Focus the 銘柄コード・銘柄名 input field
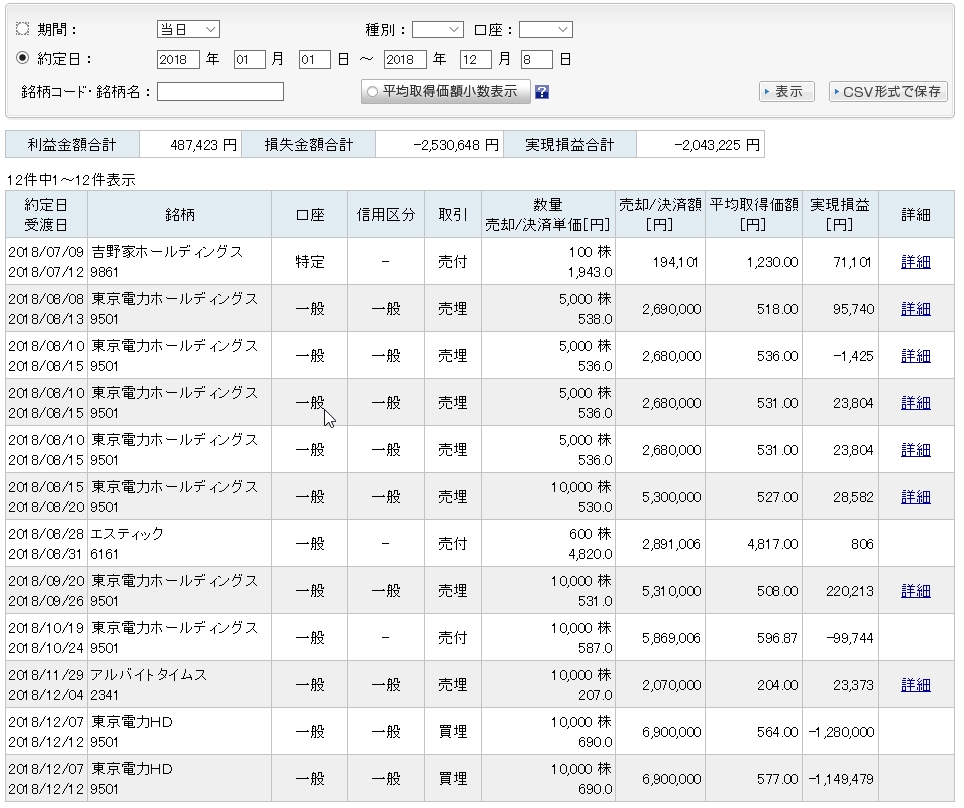Image resolution: width=964 pixels, height=808 pixels. pyautogui.click(x=220, y=92)
